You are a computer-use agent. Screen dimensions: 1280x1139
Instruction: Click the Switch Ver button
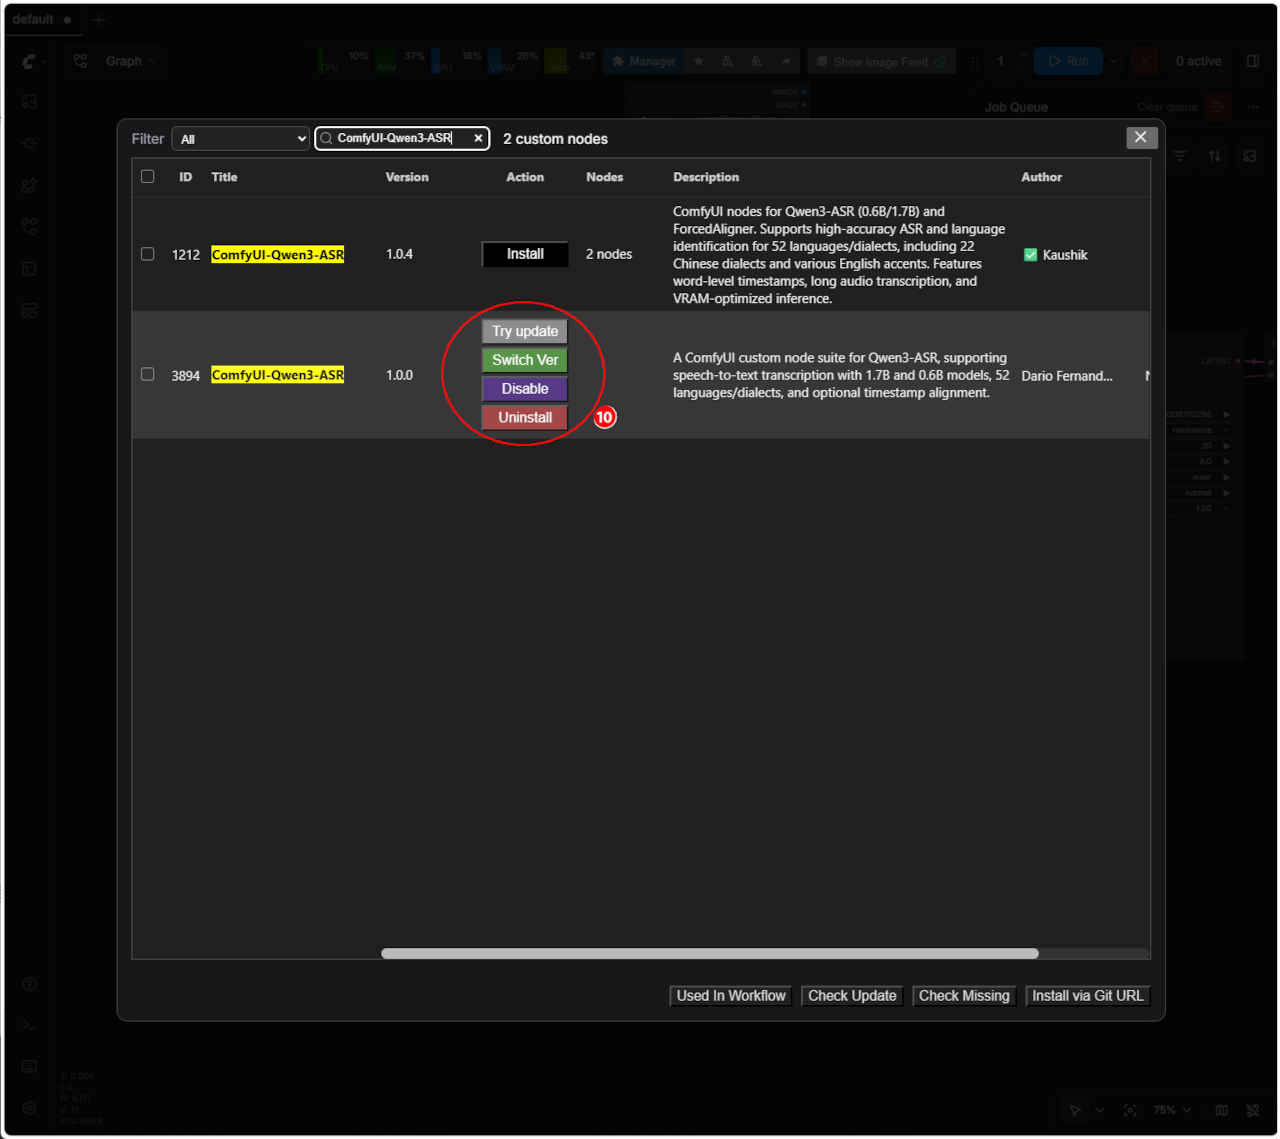tap(525, 360)
